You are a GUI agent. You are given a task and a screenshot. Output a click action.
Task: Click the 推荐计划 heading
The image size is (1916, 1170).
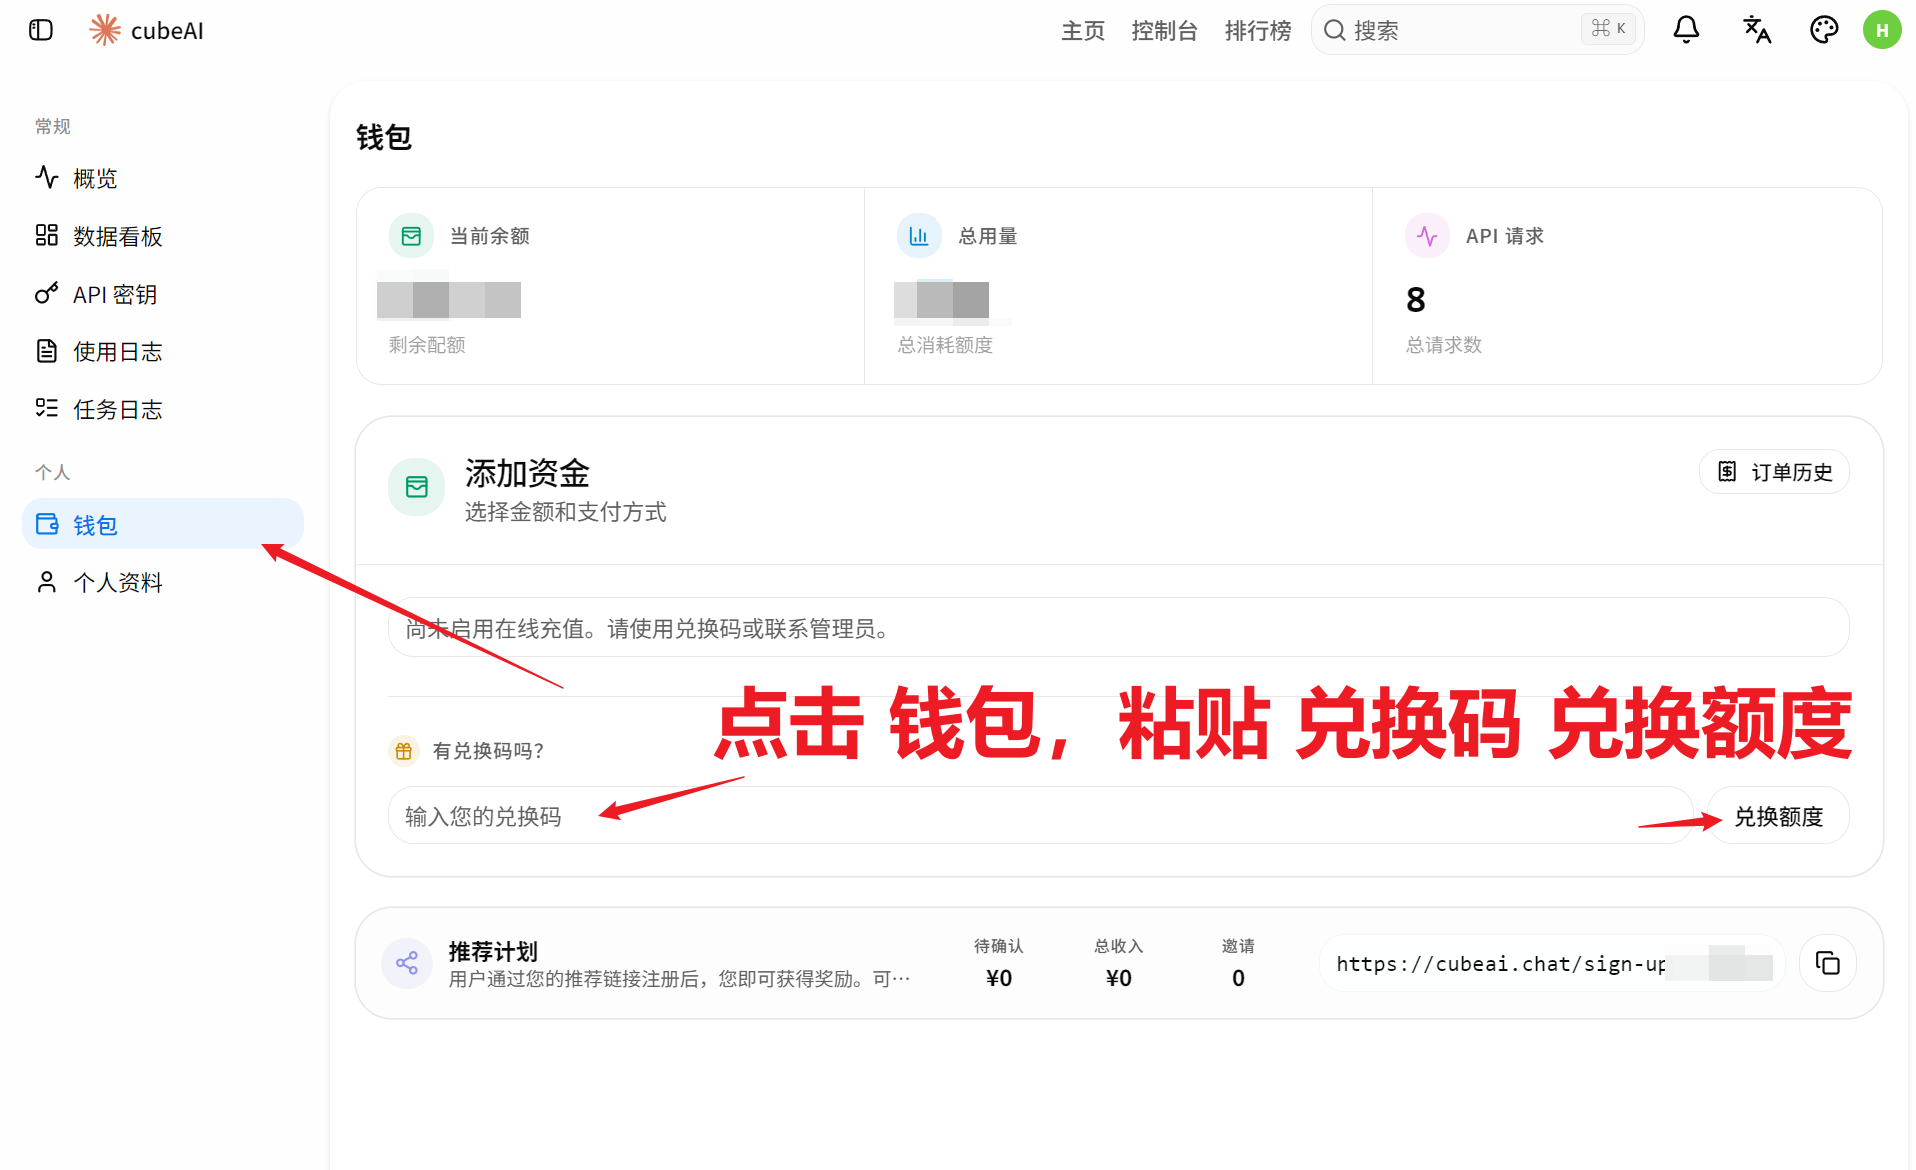(x=493, y=951)
